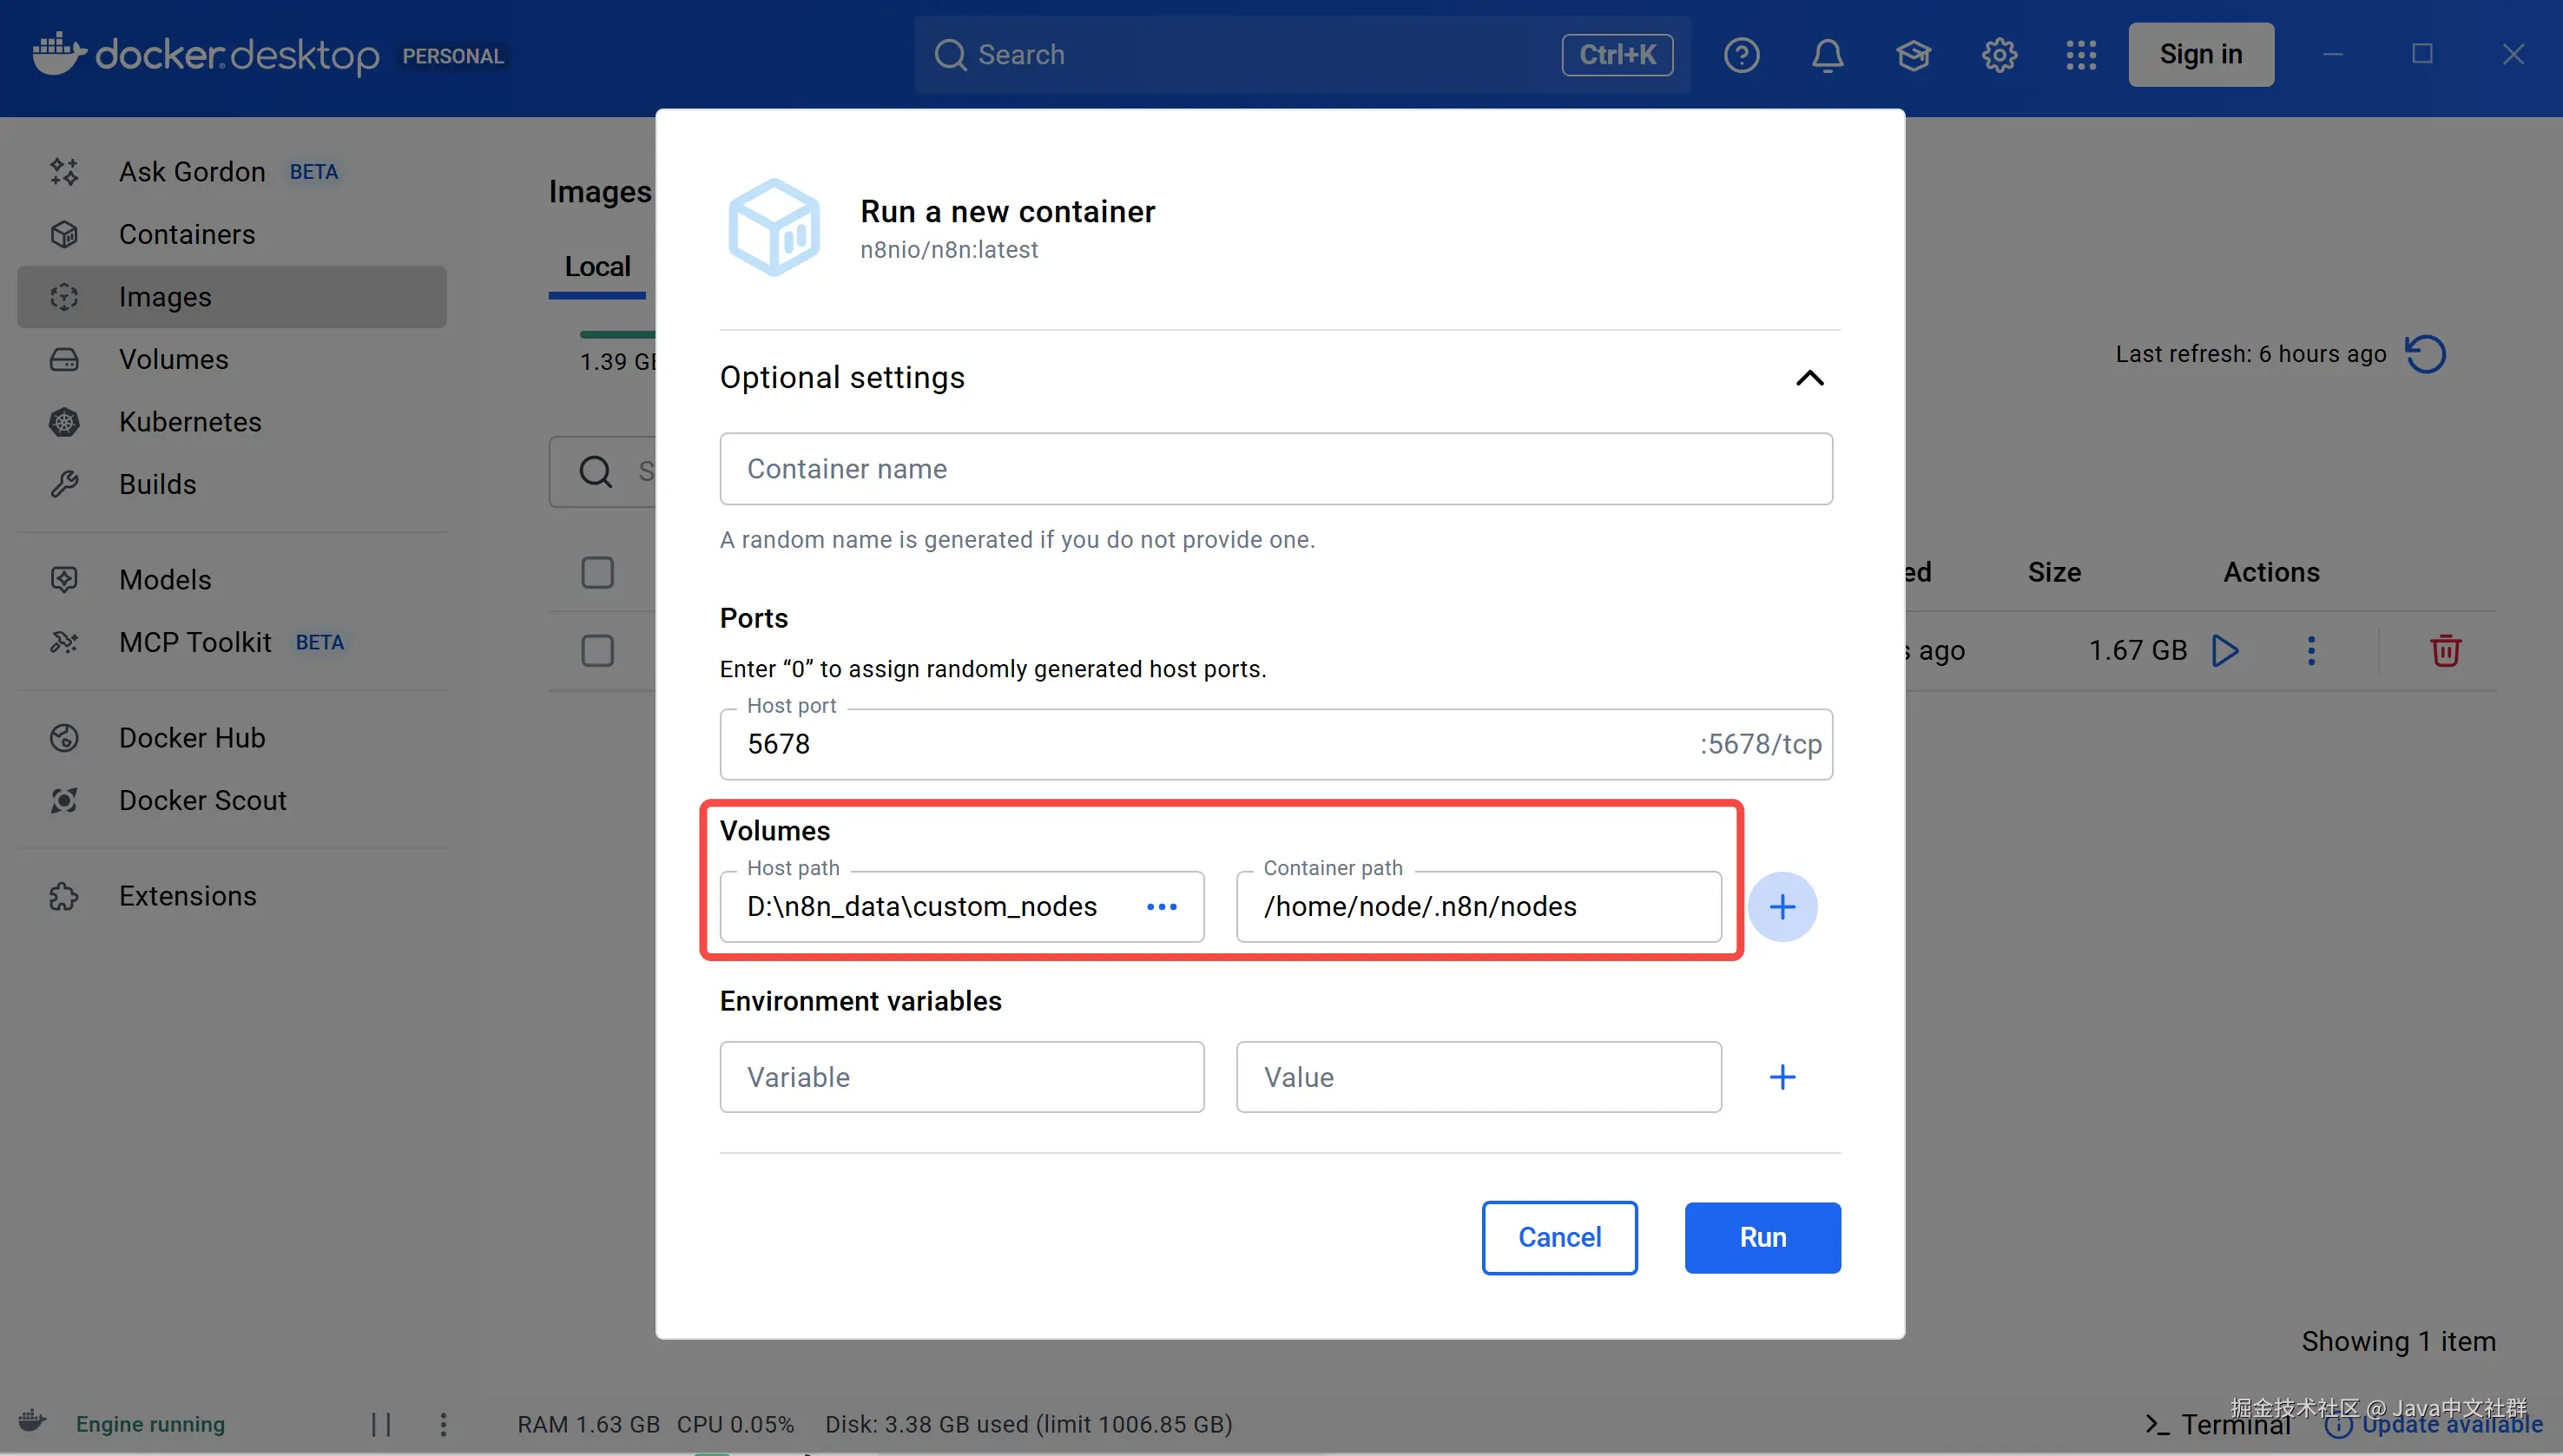
Task: Add another environment variable with plus
Action: click(x=1782, y=1077)
